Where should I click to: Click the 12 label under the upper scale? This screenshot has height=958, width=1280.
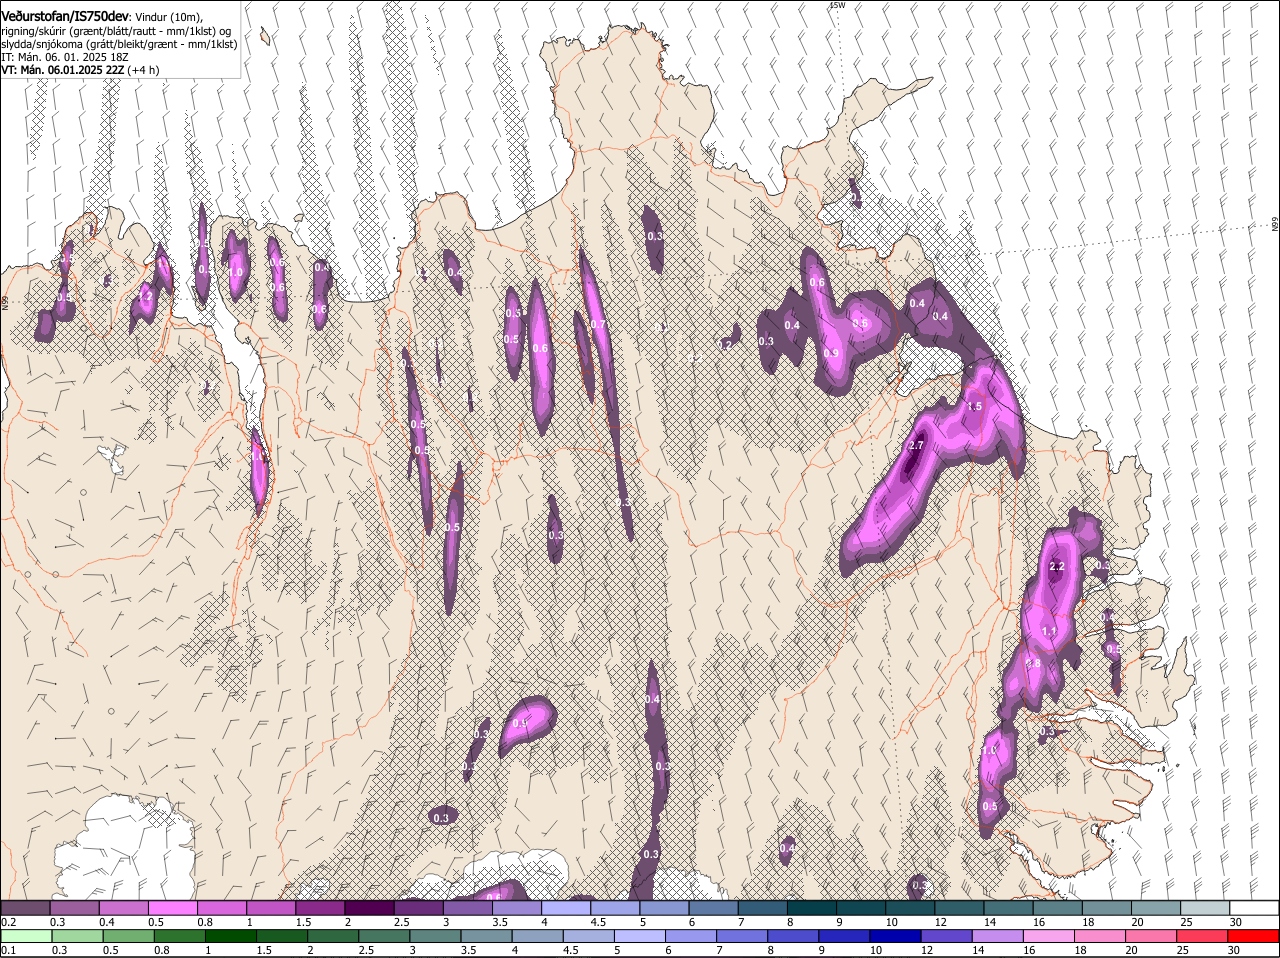click(x=940, y=921)
